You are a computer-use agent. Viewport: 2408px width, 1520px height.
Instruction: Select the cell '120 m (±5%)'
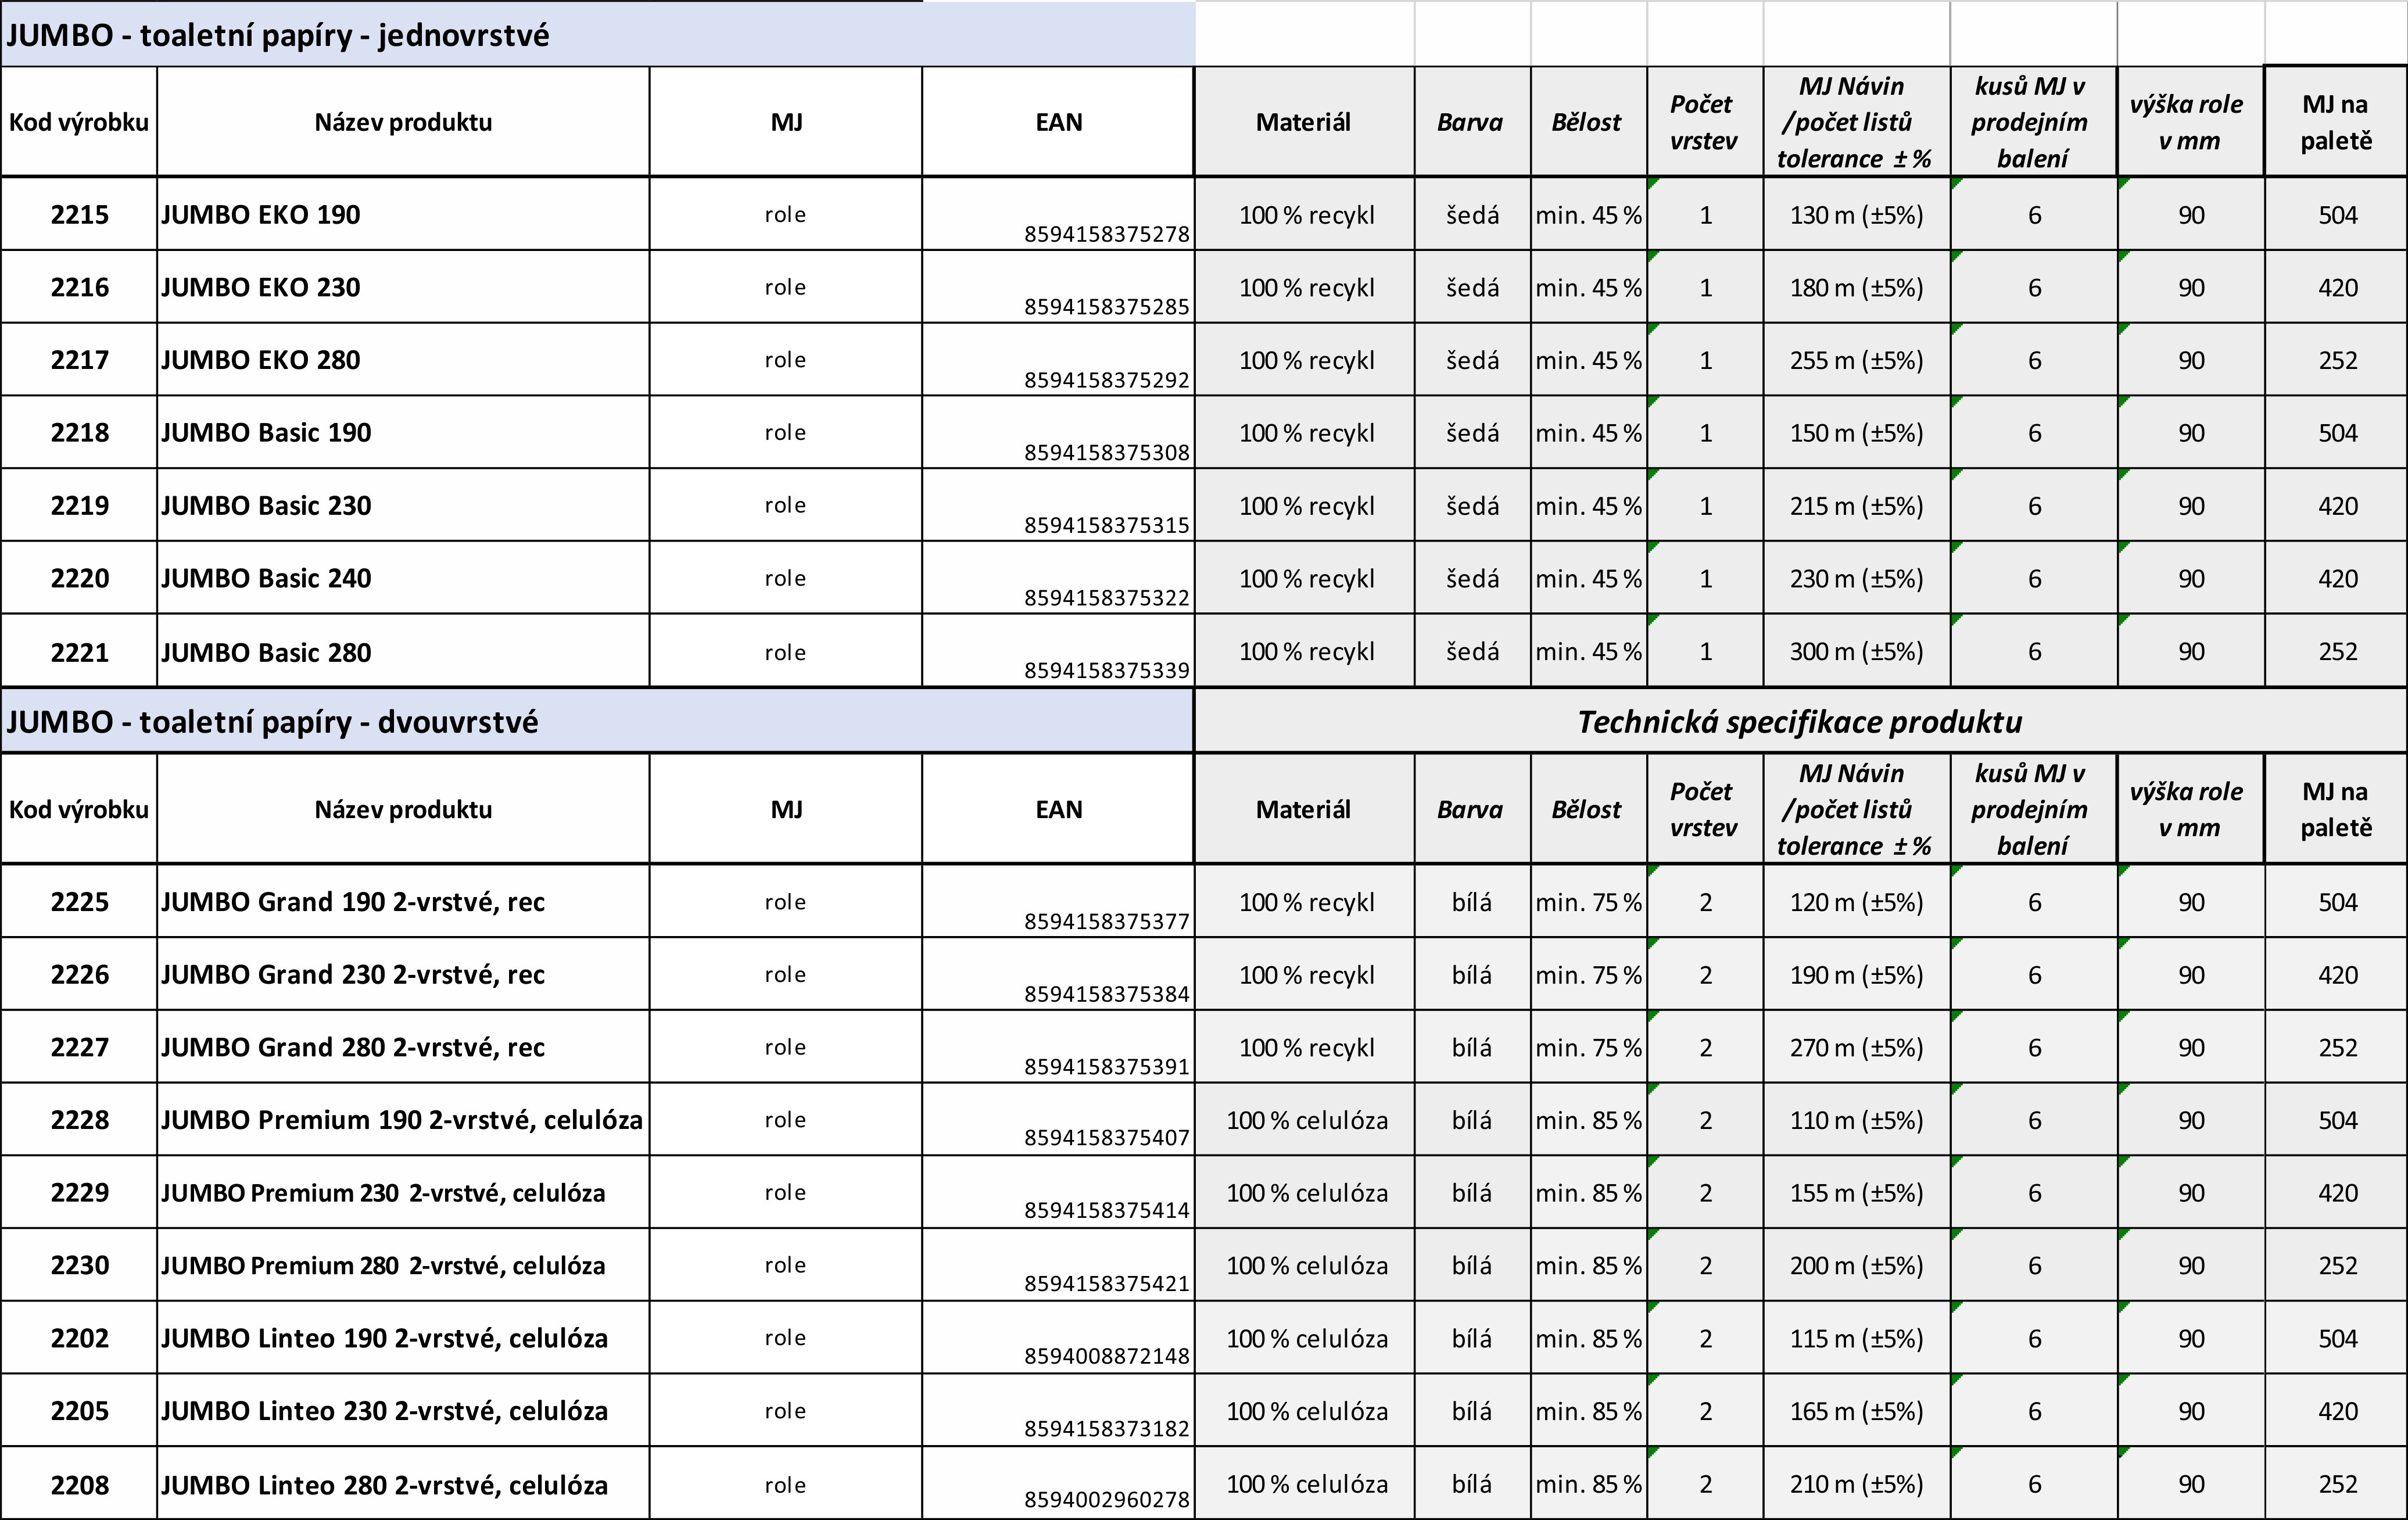(x=1857, y=902)
